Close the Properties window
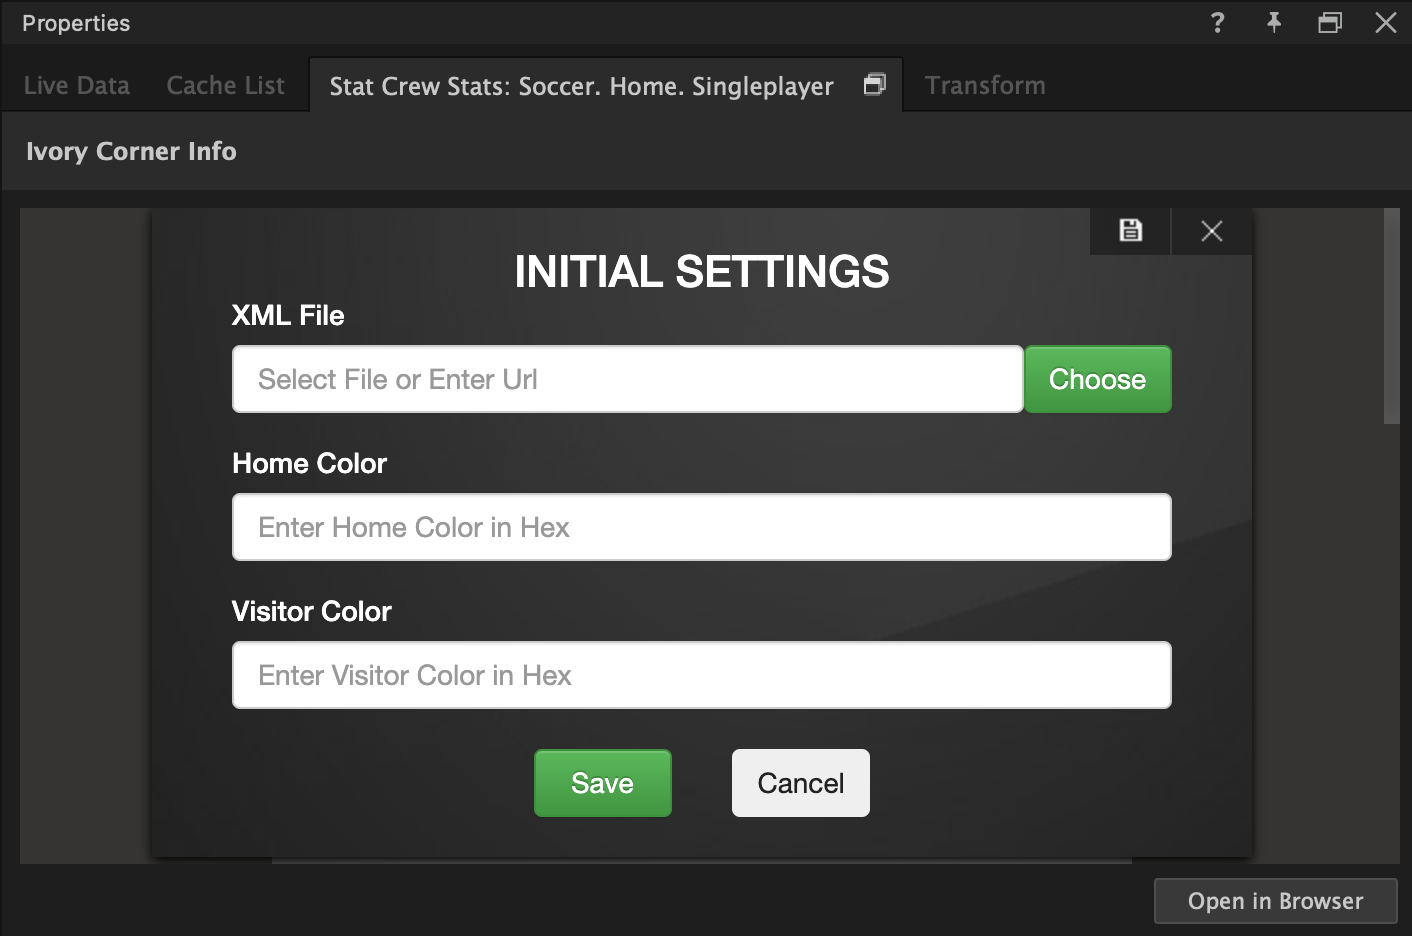The image size is (1412, 936). tap(1386, 22)
